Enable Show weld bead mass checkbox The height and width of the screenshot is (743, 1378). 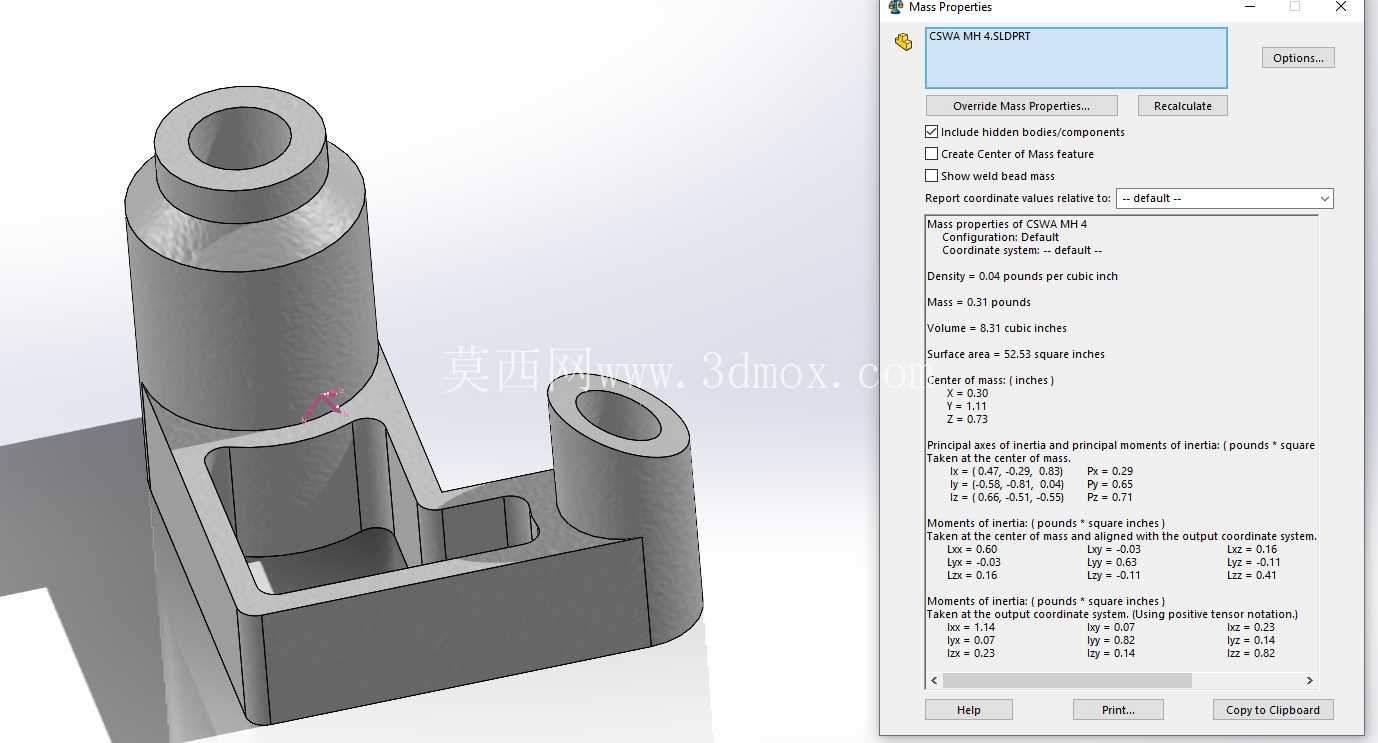[x=931, y=176]
